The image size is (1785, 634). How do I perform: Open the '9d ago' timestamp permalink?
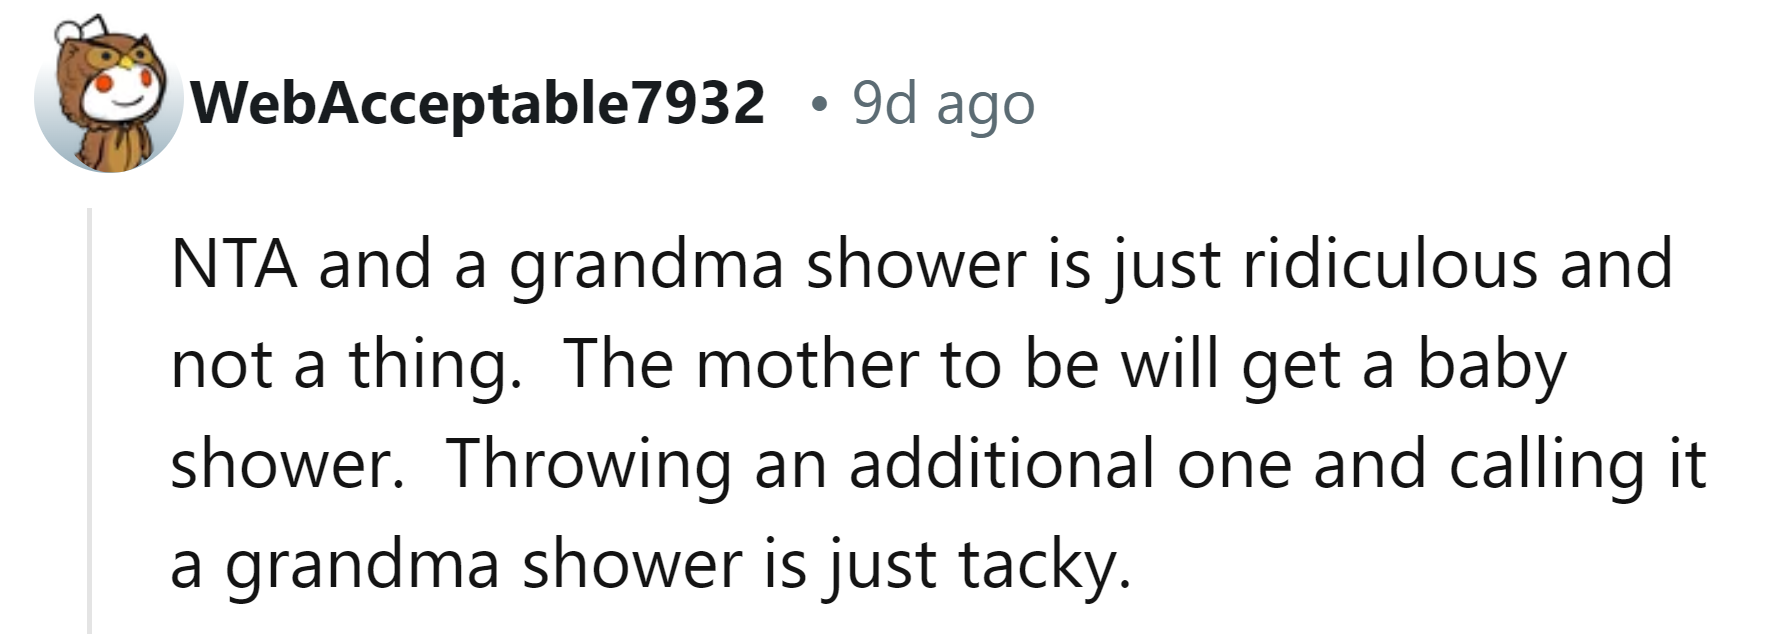(943, 103)
